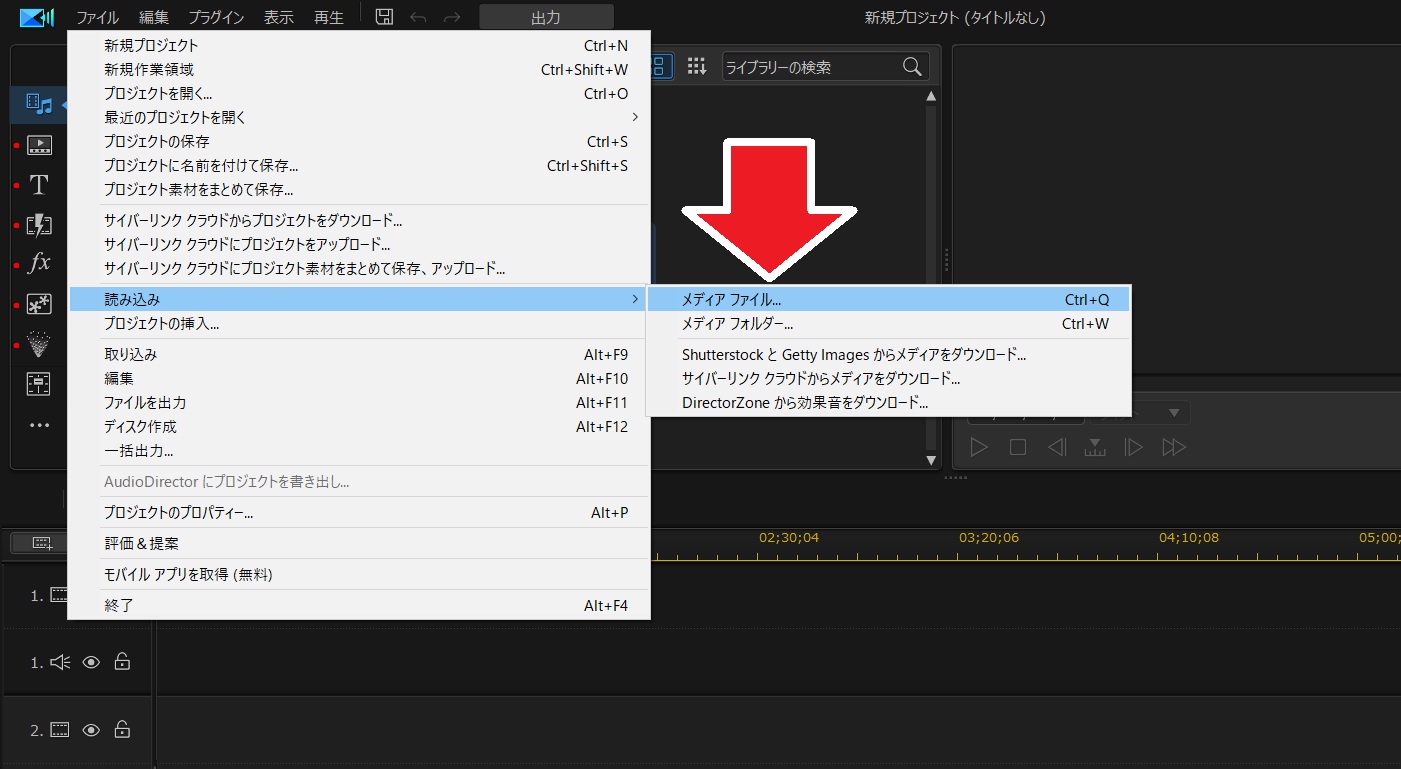Choose プロジェクトを開く... menu item
Viewport: 1401px width, 769px height.
click(x=359, y=93)
